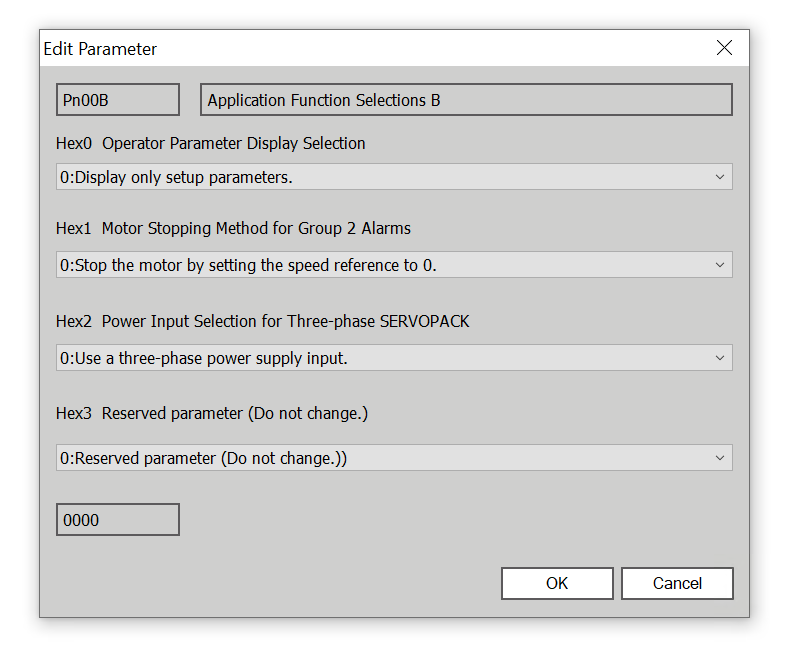This screenshot has width=799, height=659.
Task: Click the Hex1 Motor Stopping Method label
Action: coord(233,228)
